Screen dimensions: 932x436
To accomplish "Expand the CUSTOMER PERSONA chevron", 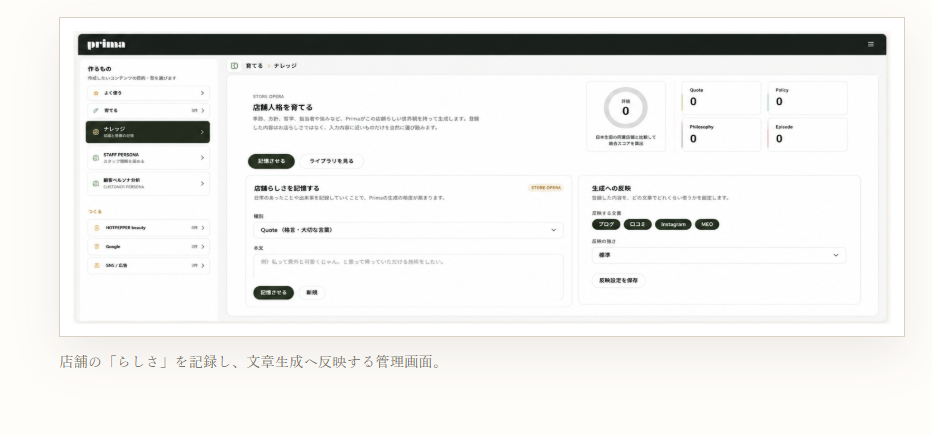I will pyautogui.click(x=202, y=184).
